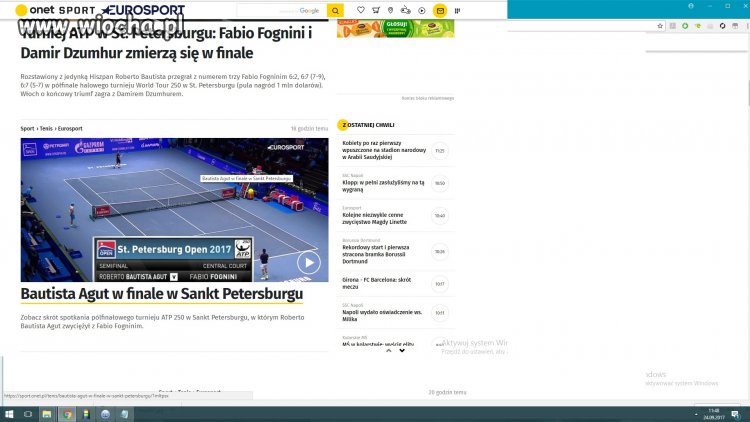Click the circular play icon in Onet header
The image size is (750, 422).
(421, 10)
